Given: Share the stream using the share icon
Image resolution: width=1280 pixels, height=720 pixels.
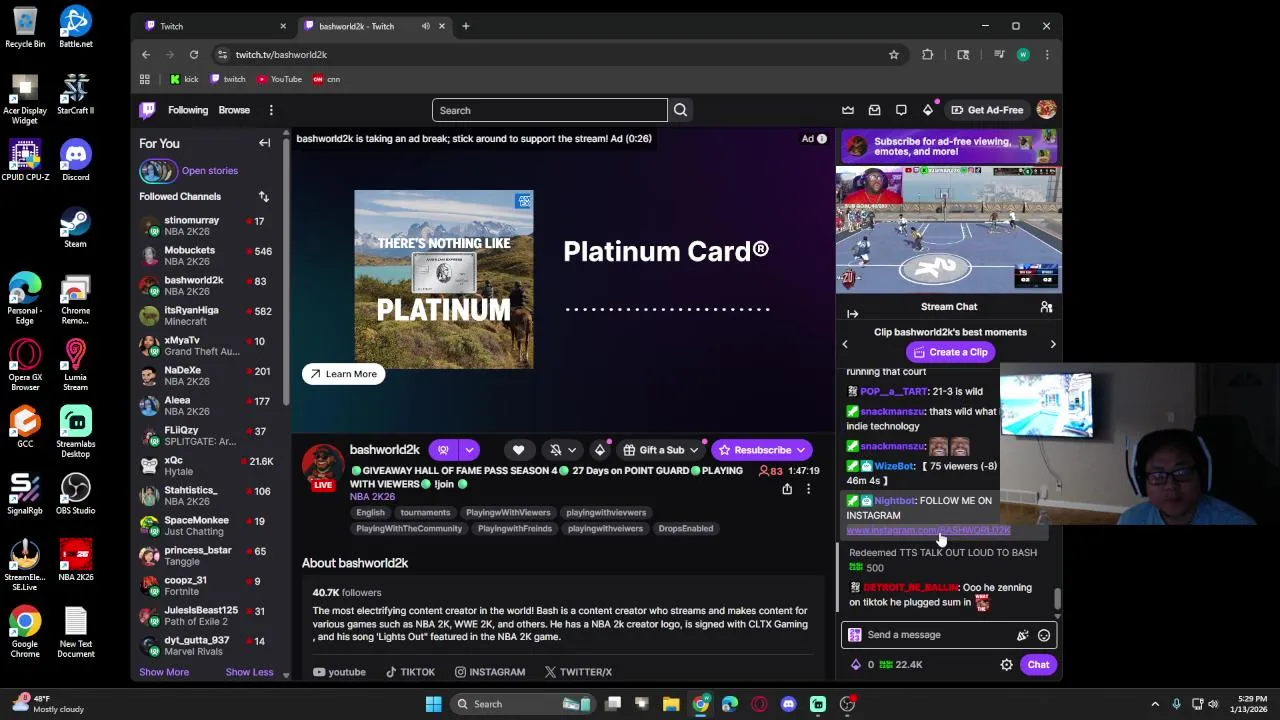Looking at the screenshot, I should coord(787,489).
